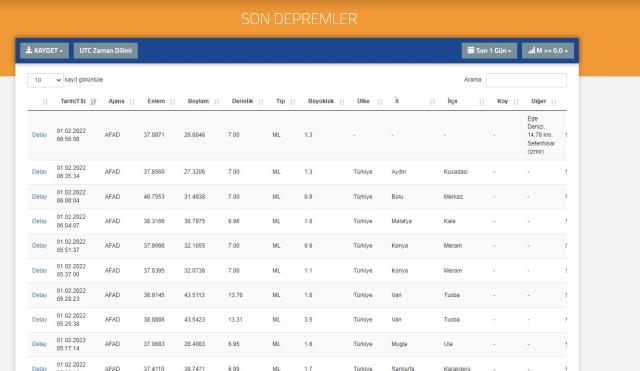Sort by Derinlik column sort icon
This screenshot has height=371, width=640.
point(261,102)
